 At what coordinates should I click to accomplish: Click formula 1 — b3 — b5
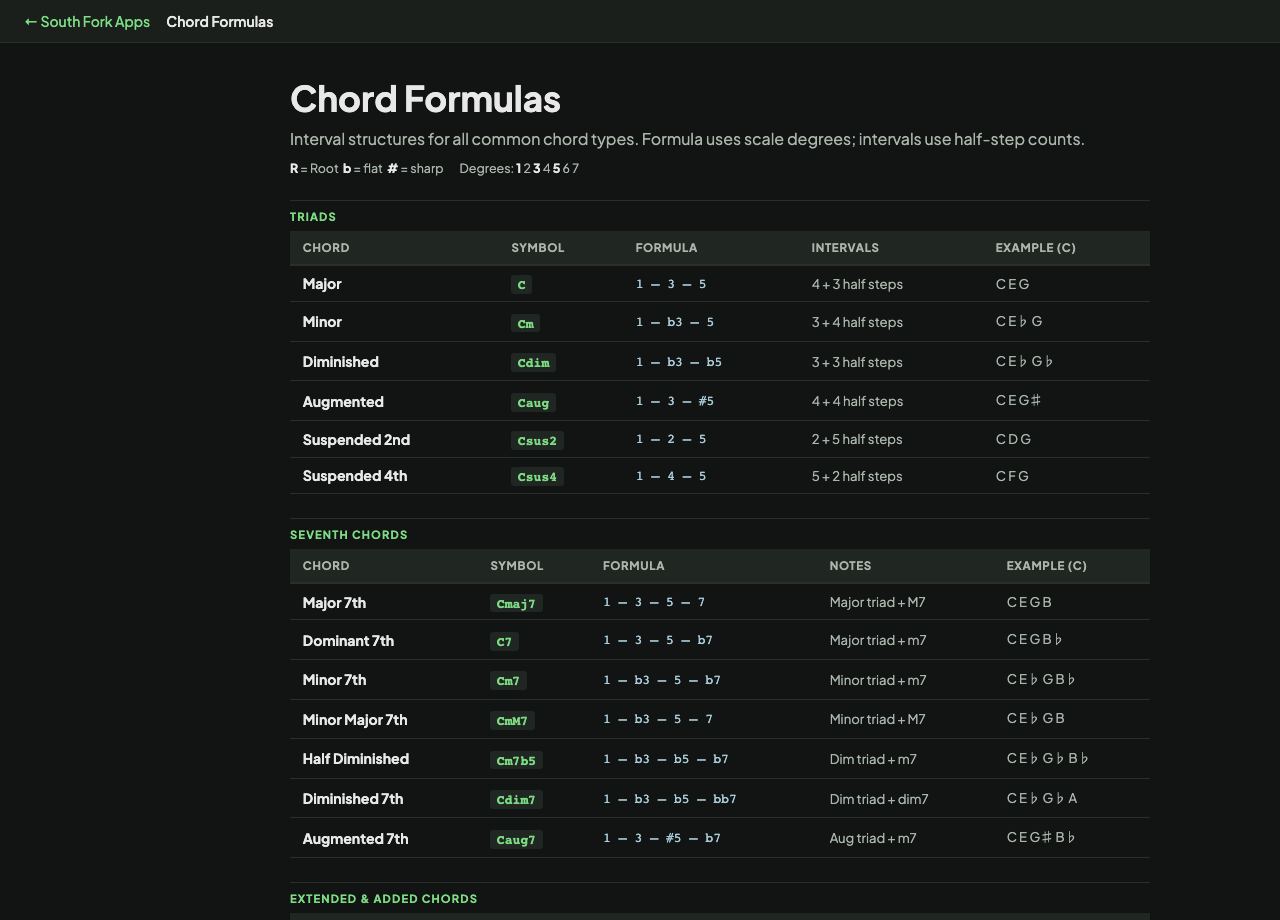pyautogui.click(x=679, y=362)
